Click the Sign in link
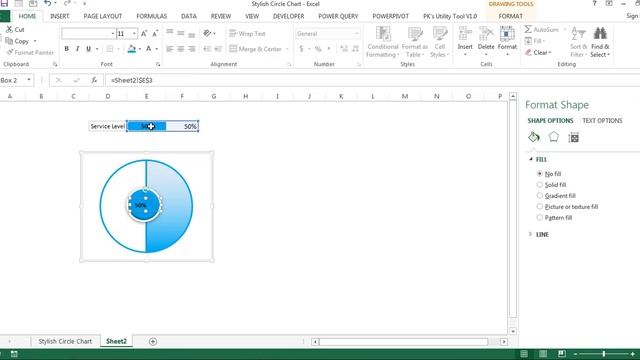Screen dimensions: 640x360 pyautogui.click(x=633, y=16)
